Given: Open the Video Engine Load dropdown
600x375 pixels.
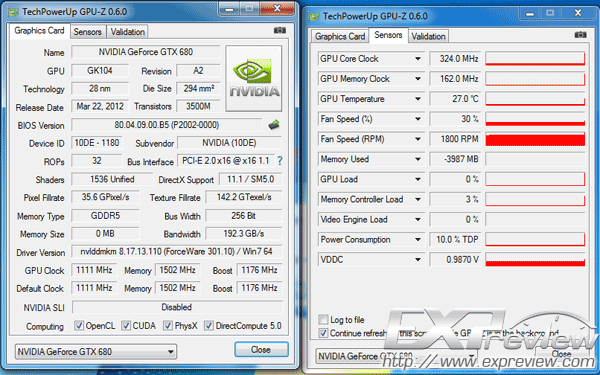Looking at the screenshot, I should (x=418, y=219).
